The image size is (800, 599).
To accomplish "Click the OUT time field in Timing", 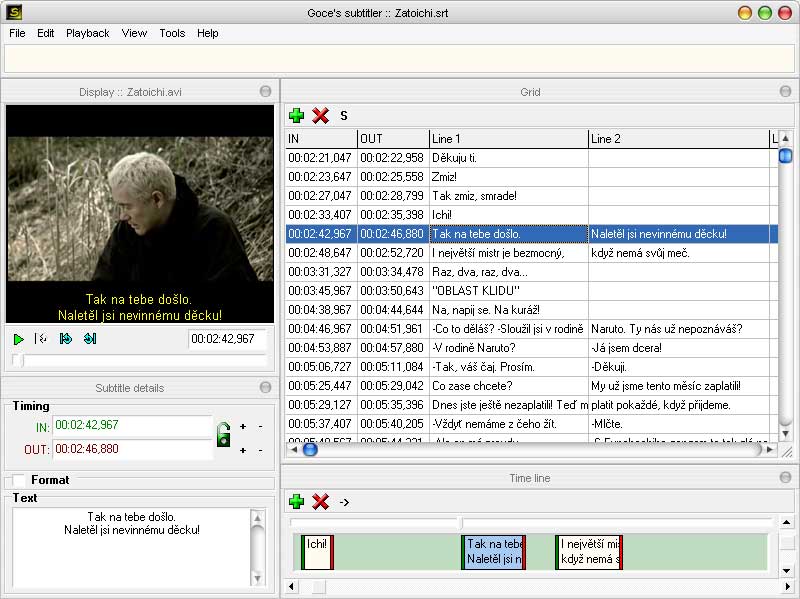I will click(132, 450).
